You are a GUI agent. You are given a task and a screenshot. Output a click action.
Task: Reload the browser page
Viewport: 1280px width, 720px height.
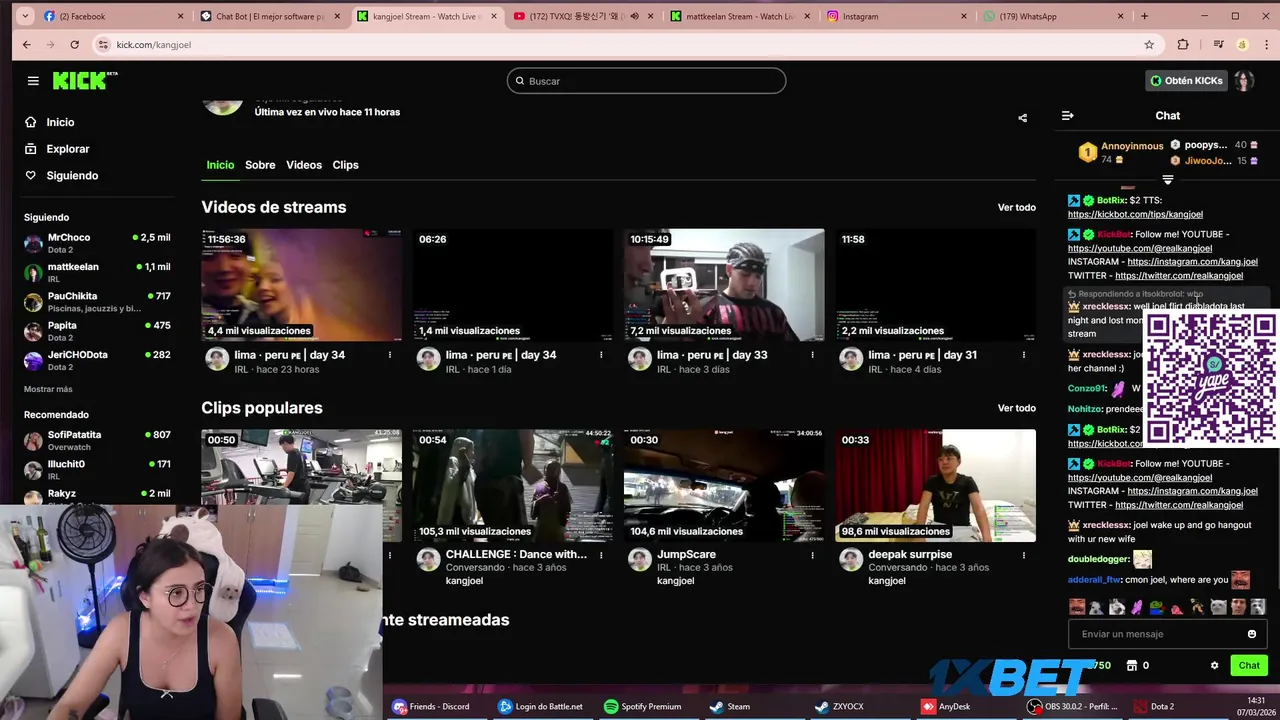click(74, 44)
